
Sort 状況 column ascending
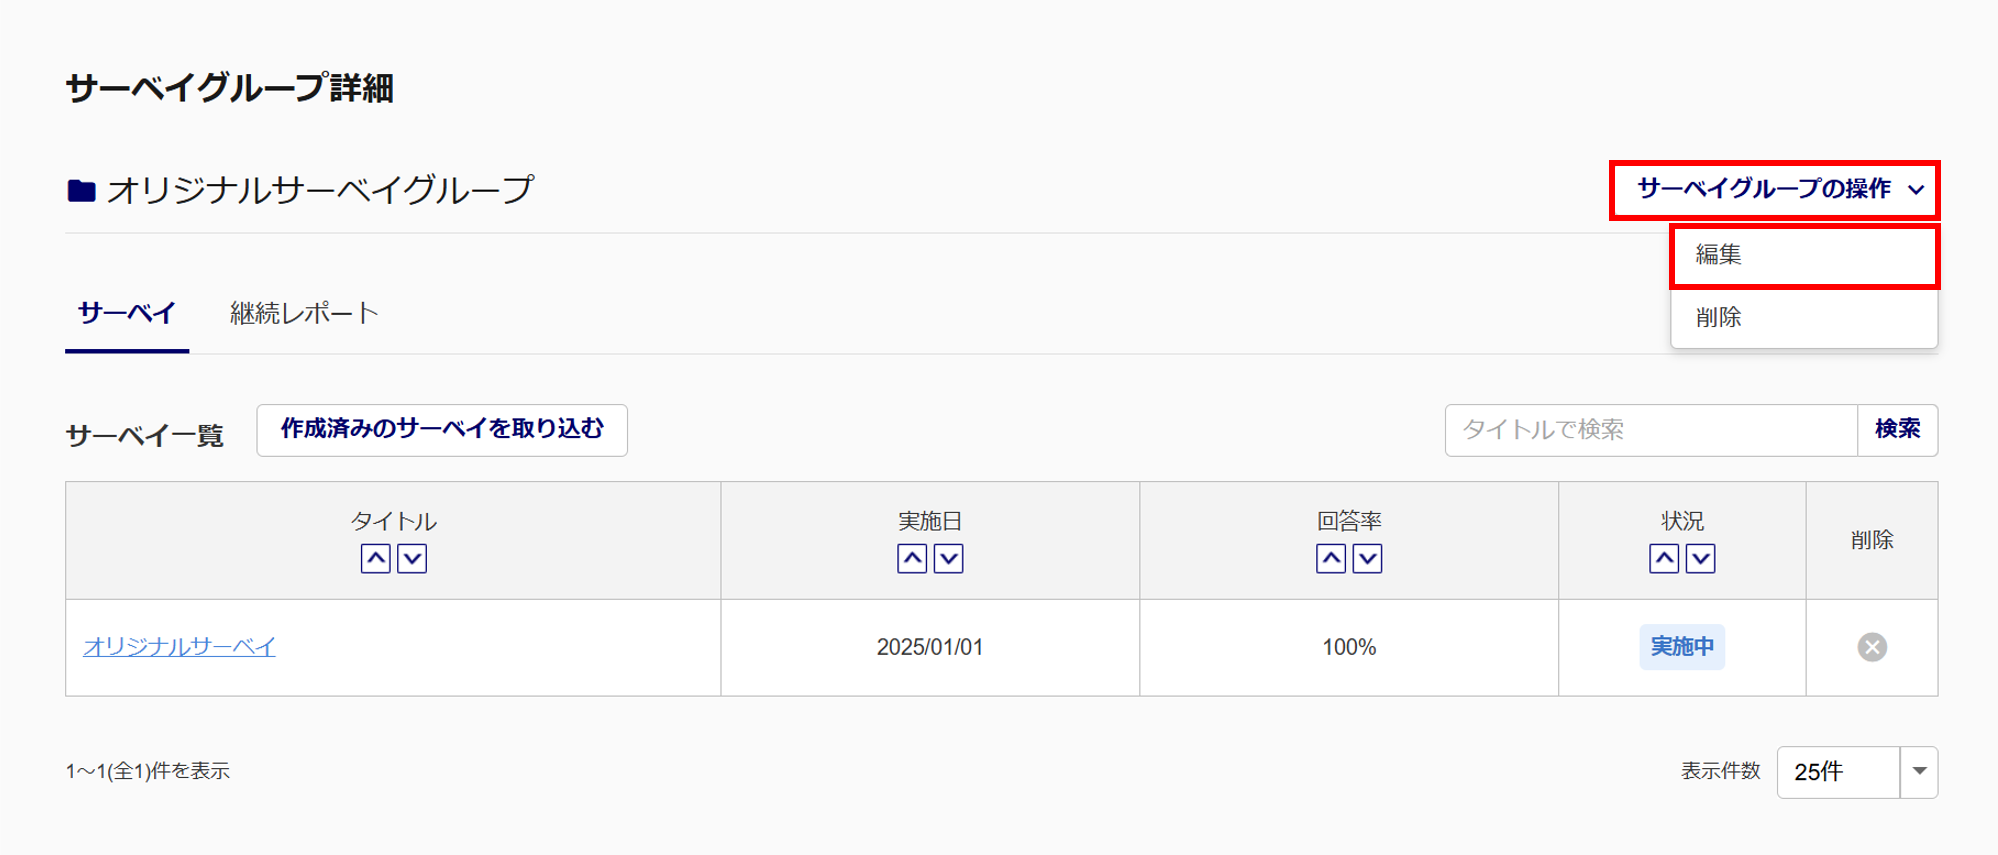pos(1664,558)
